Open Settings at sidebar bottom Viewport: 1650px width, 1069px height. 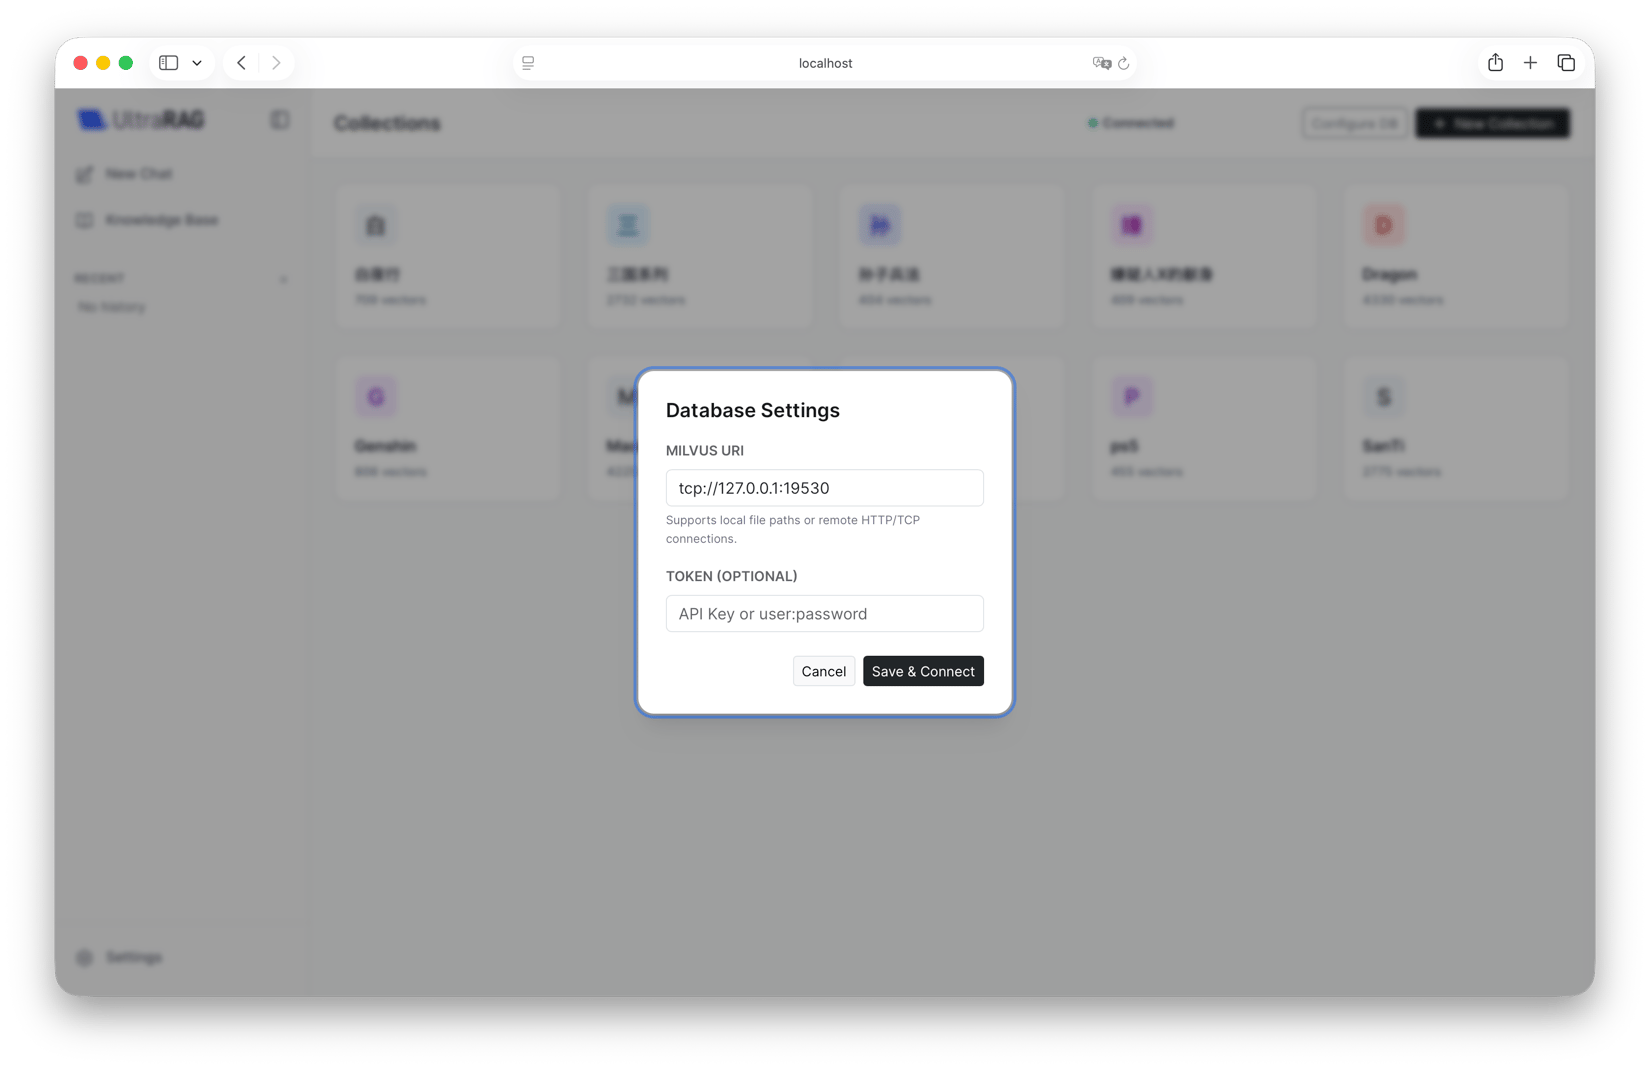119,957
